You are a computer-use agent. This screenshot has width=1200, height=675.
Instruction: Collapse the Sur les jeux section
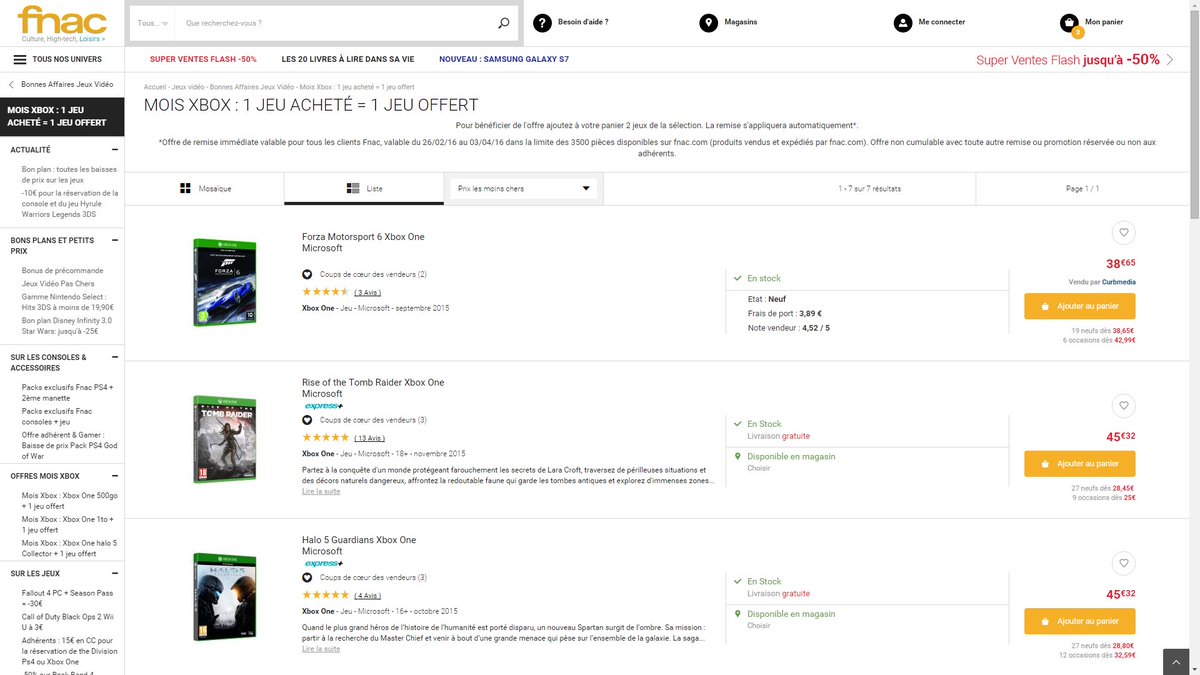click(x=115, y=573)
